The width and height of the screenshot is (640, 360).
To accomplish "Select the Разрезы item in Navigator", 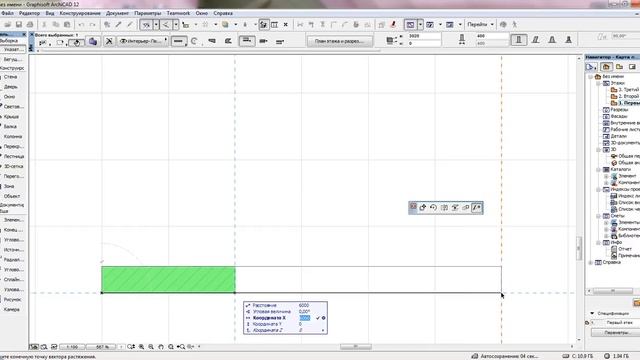I will tap(619, 110).
